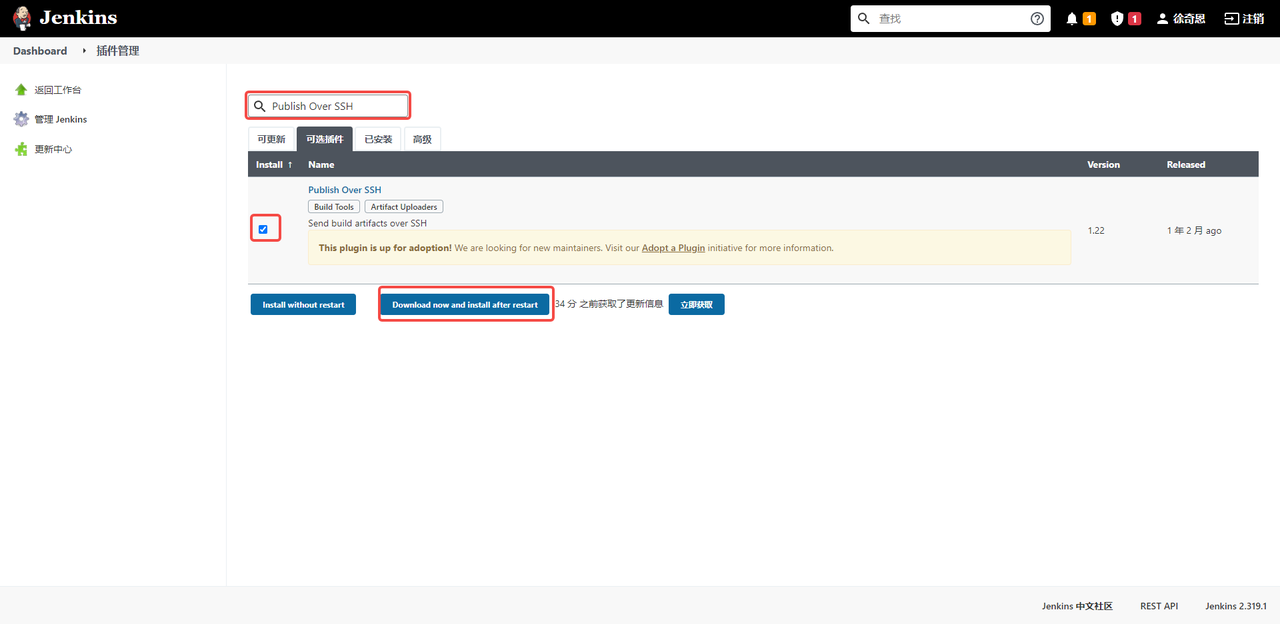Open 更新中心 via the puzzle piece icon

(x=22, y=148)
